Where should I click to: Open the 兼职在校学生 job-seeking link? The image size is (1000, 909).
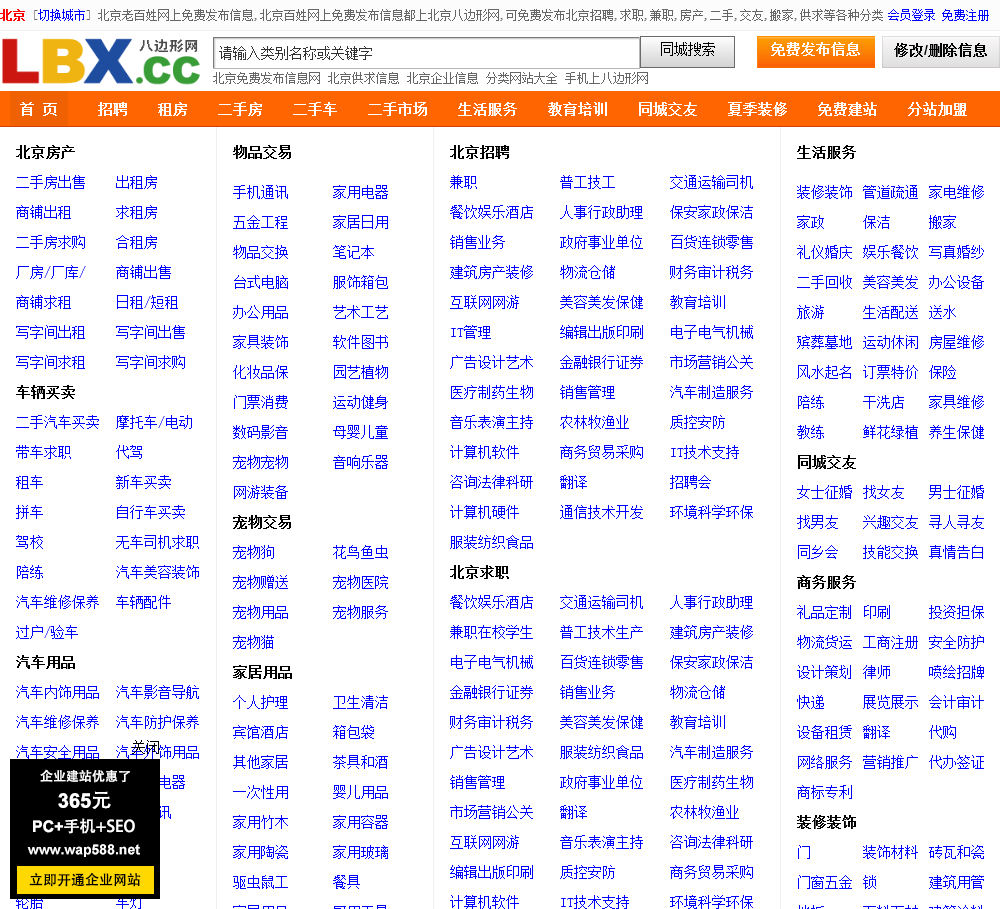click(491, 632)
